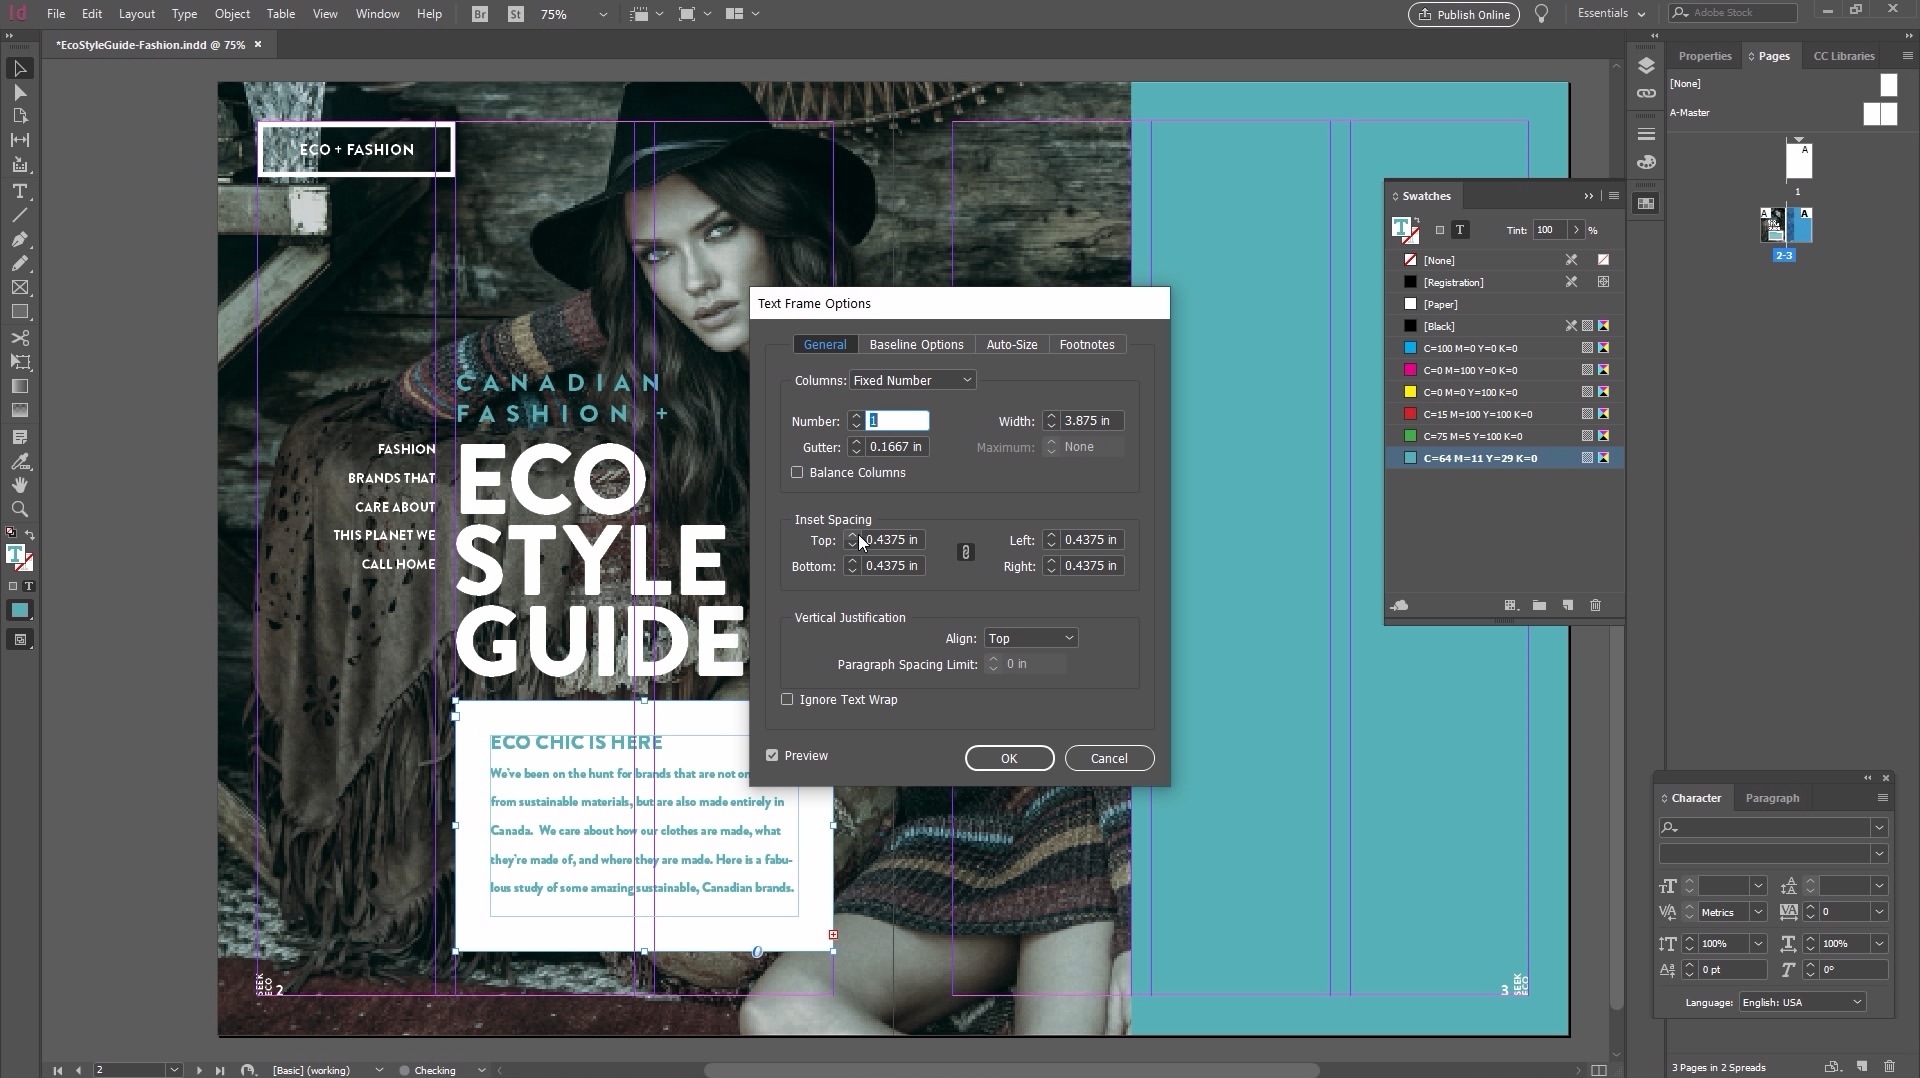Click the delete swatch trash icon

[x=1595, y=606]
